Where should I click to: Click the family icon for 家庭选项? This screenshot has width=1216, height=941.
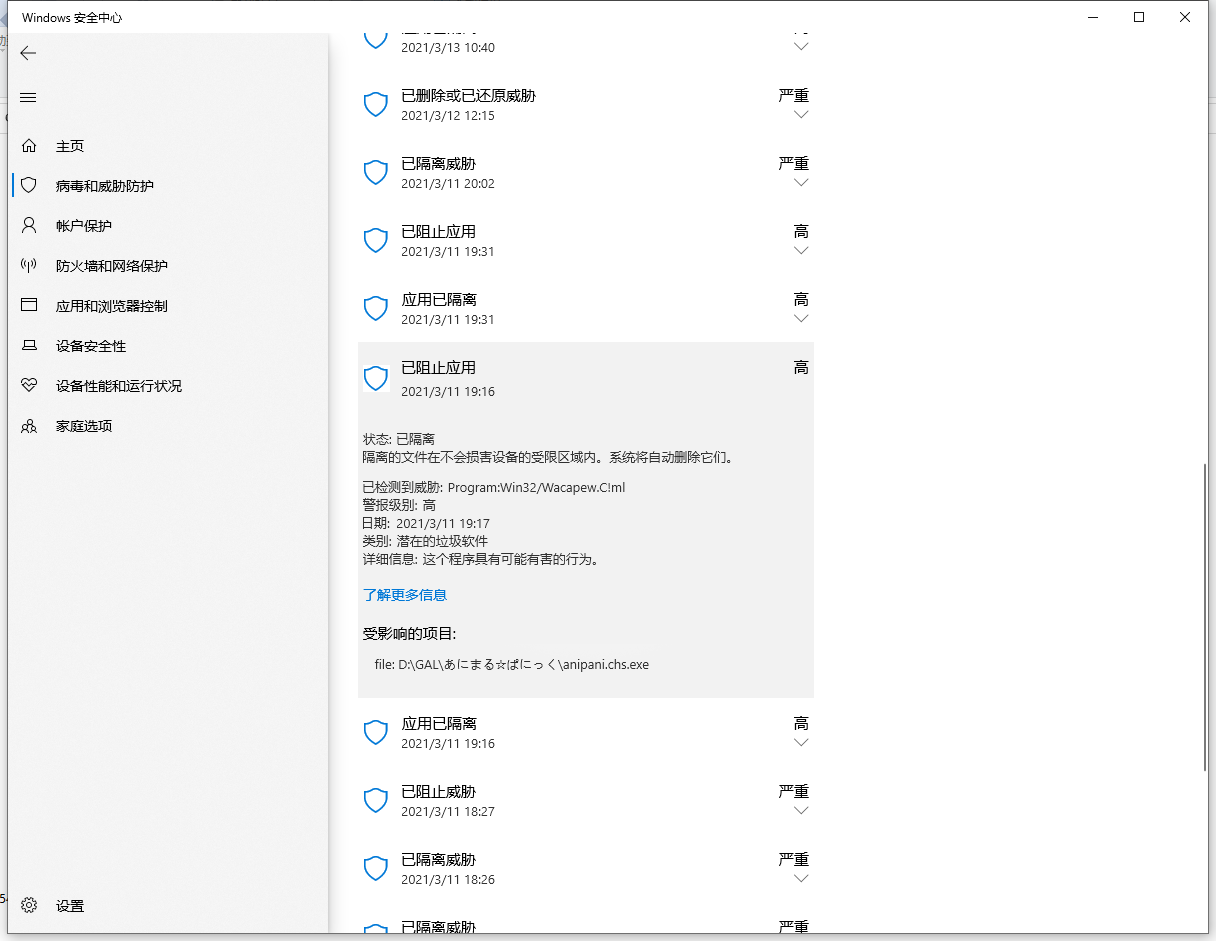click(x=29, y=425)
